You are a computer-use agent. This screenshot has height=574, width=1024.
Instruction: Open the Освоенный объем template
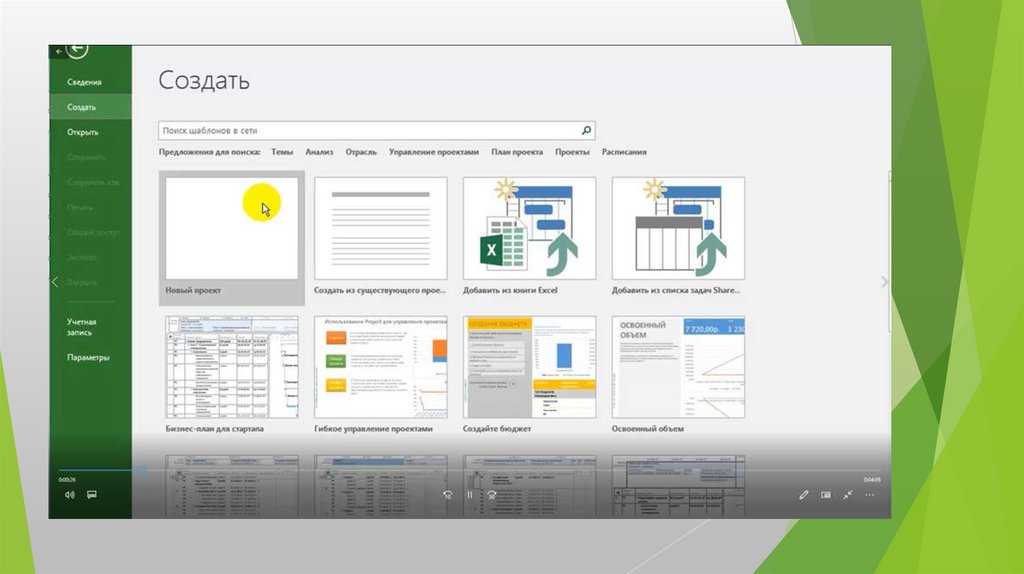tap(678, 375)
